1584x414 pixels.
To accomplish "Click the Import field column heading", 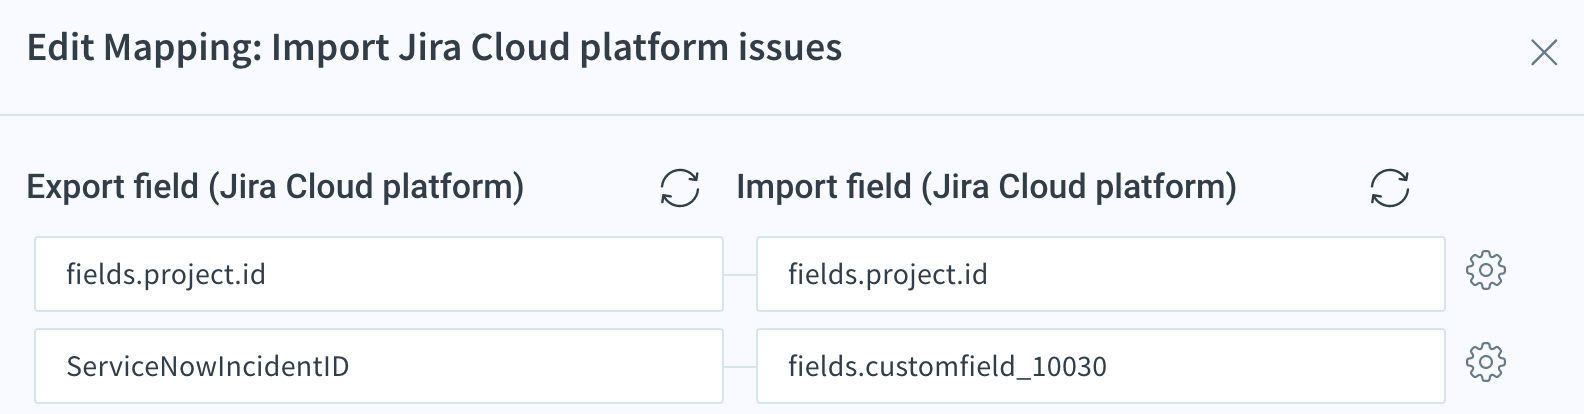I will 986,187.
